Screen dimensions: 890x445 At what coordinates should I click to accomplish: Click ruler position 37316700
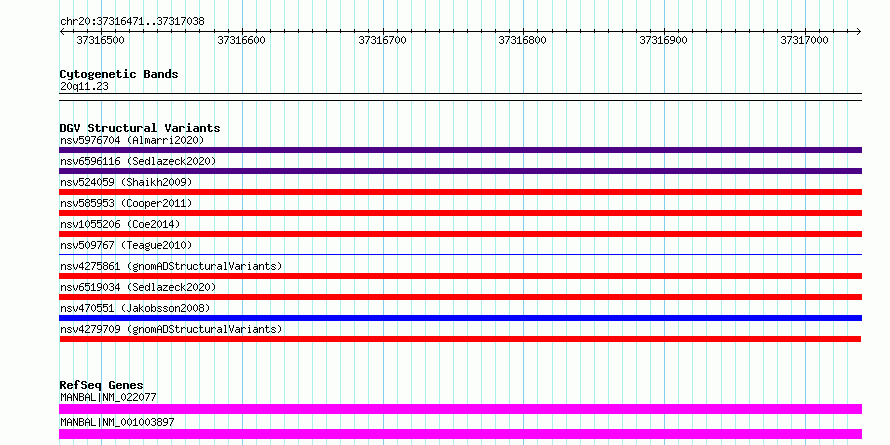(x=382, y=40)
